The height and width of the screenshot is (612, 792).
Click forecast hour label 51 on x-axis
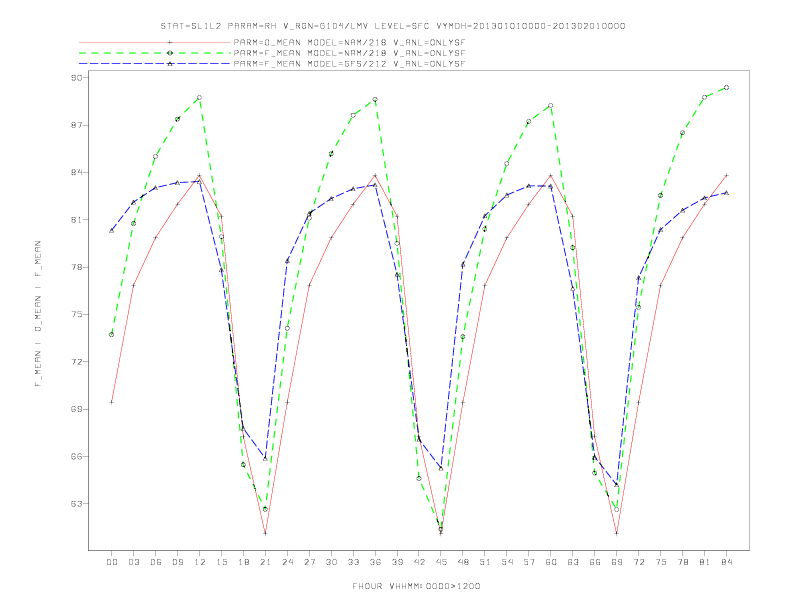(x=485, y=562)
